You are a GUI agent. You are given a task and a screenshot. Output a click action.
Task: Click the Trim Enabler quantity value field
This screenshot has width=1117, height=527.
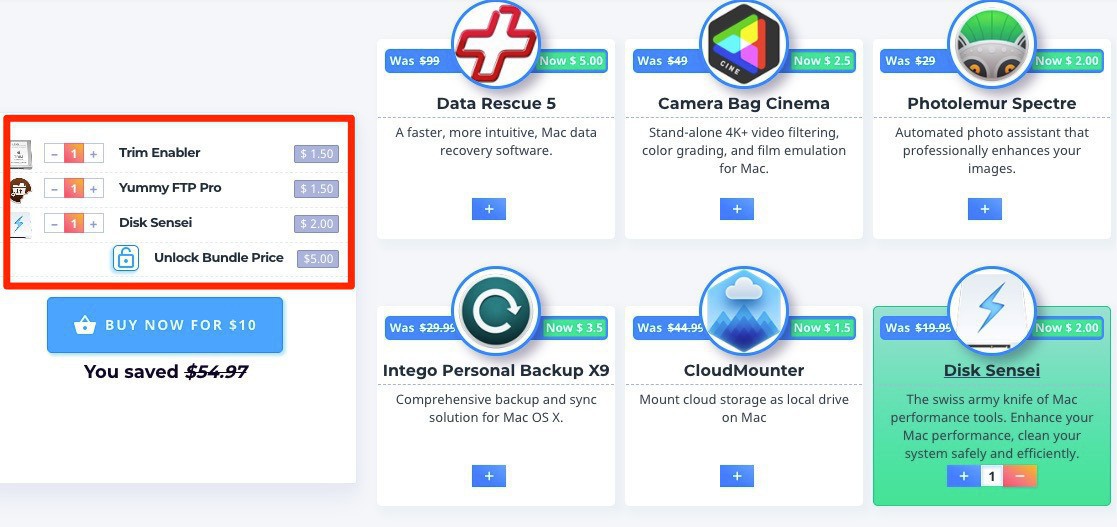[73, 153]
